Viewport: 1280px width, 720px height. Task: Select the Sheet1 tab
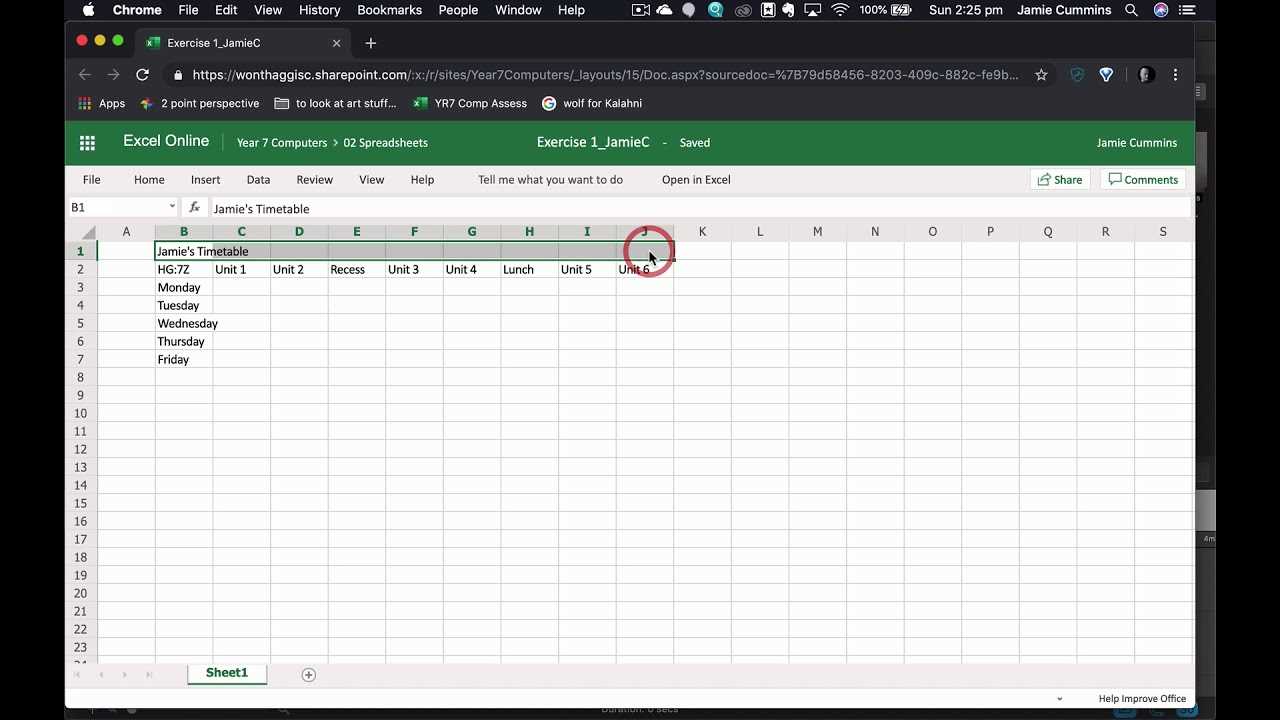(x=227, y=673)
